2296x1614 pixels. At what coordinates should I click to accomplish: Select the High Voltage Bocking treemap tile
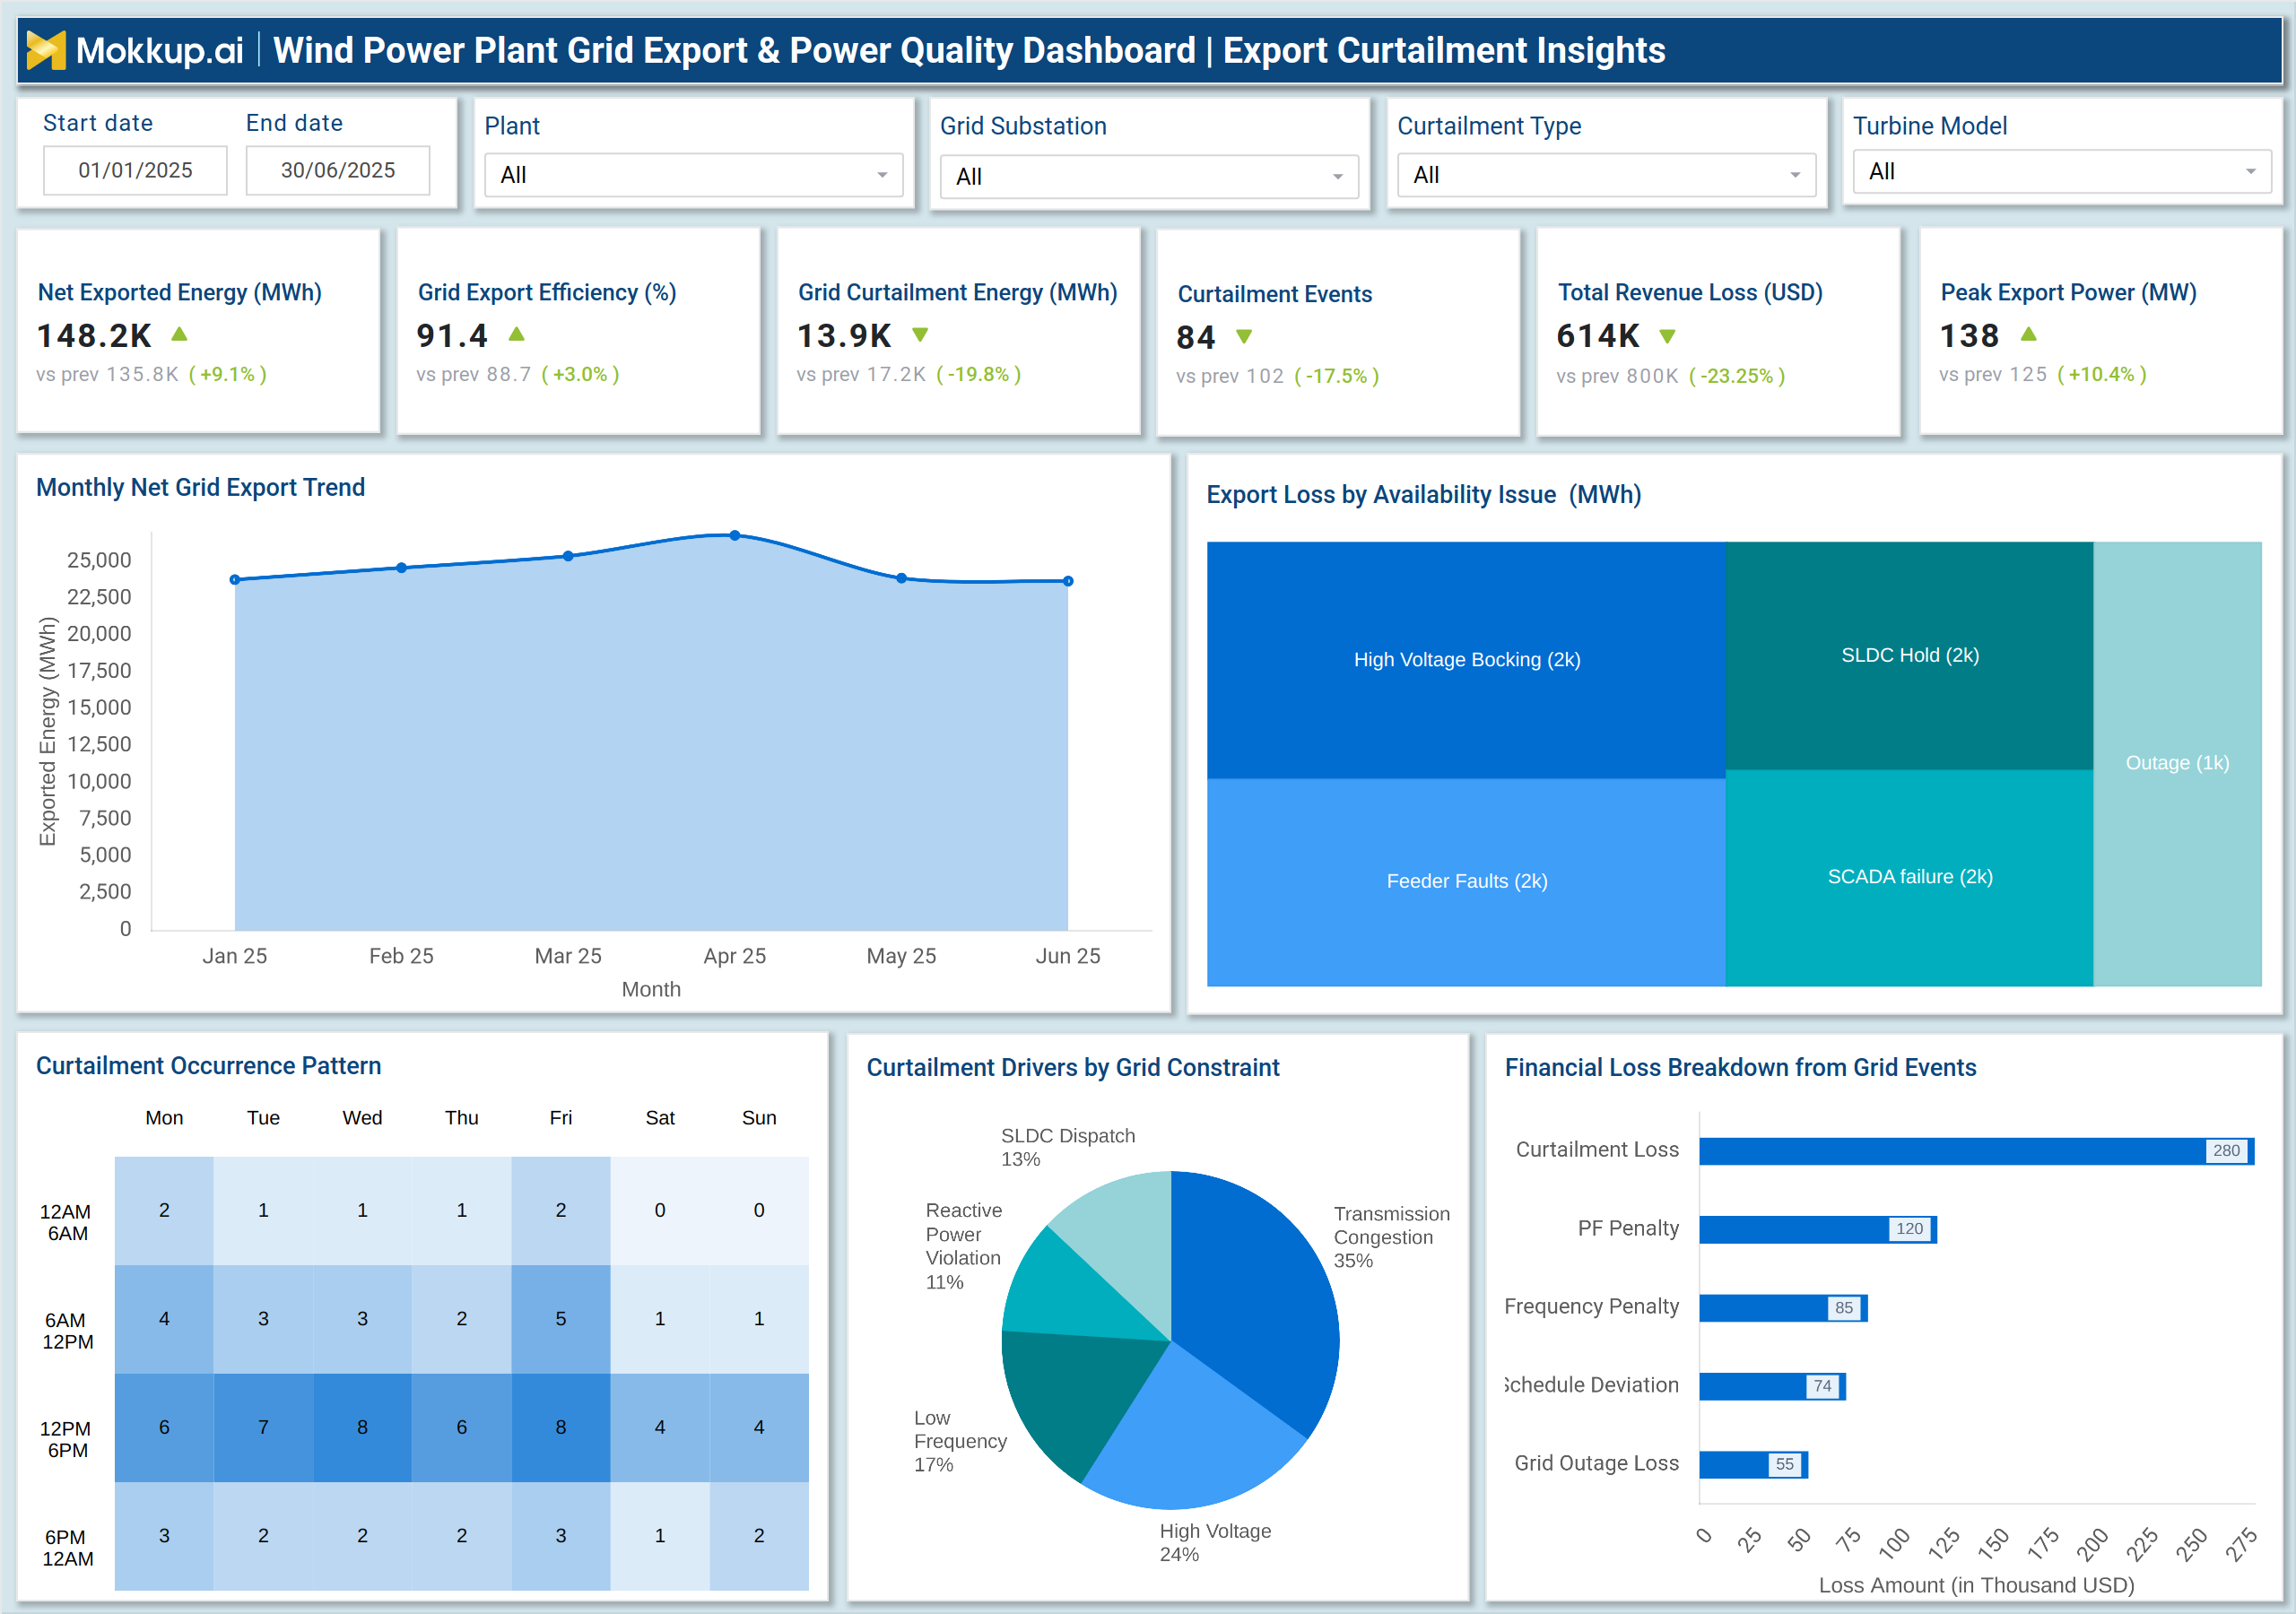click(x=1466, y=660)
